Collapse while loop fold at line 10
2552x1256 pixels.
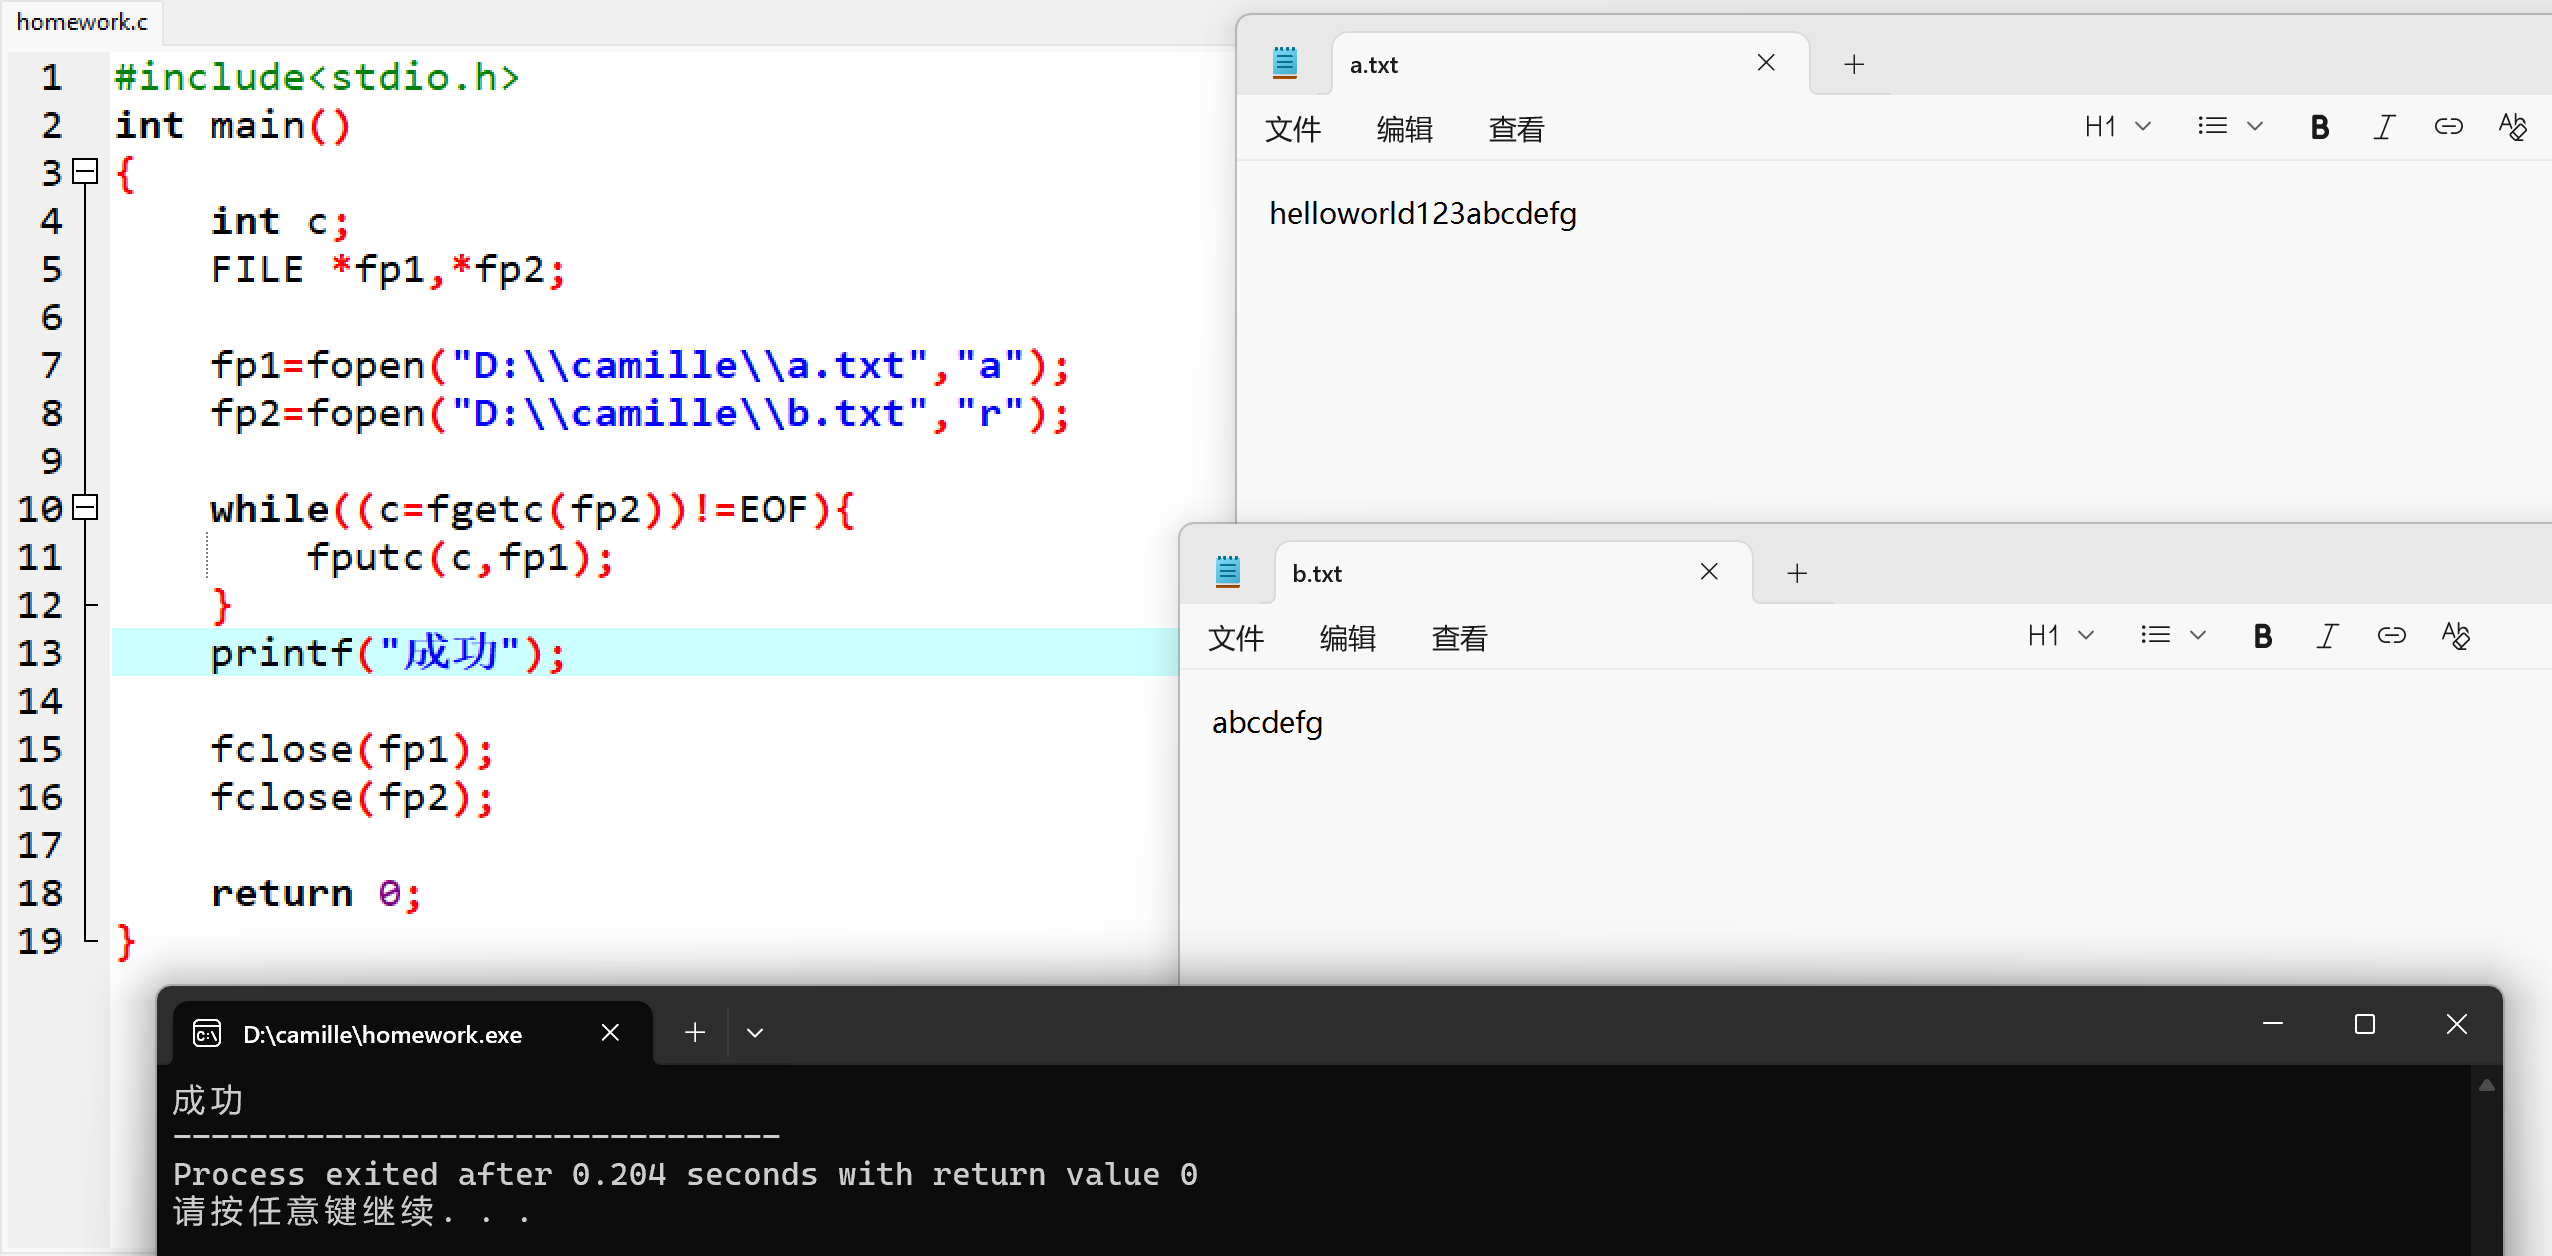click(87, 508)
